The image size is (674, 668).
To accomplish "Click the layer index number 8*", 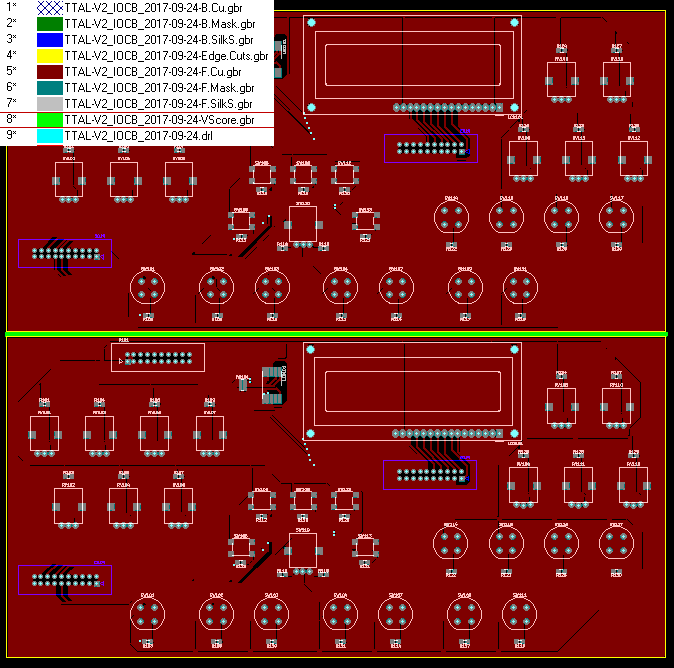I will 11,119.
